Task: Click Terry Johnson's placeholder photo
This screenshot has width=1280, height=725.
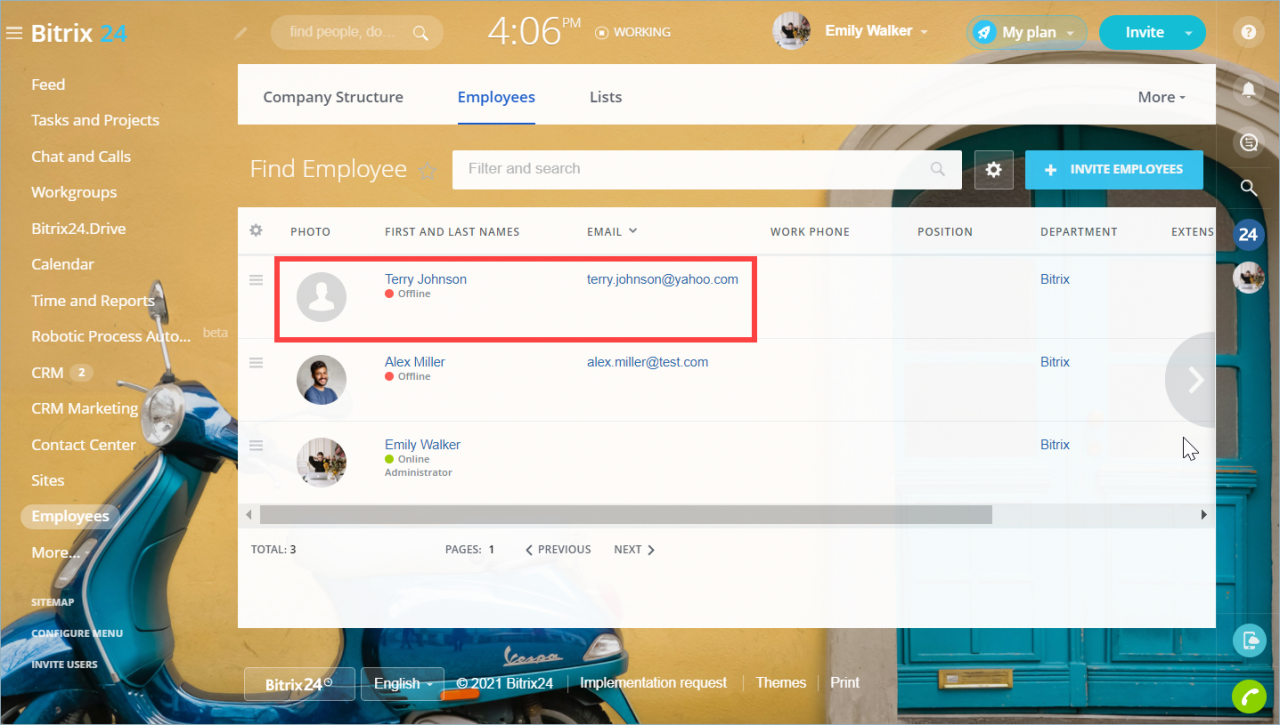Action: tap(322, 297)
